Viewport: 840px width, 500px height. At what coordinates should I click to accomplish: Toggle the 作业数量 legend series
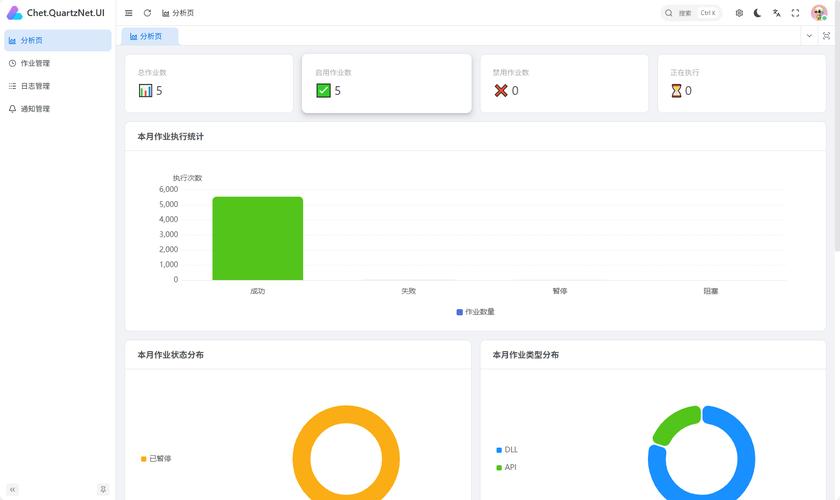(x=476, y=312)
